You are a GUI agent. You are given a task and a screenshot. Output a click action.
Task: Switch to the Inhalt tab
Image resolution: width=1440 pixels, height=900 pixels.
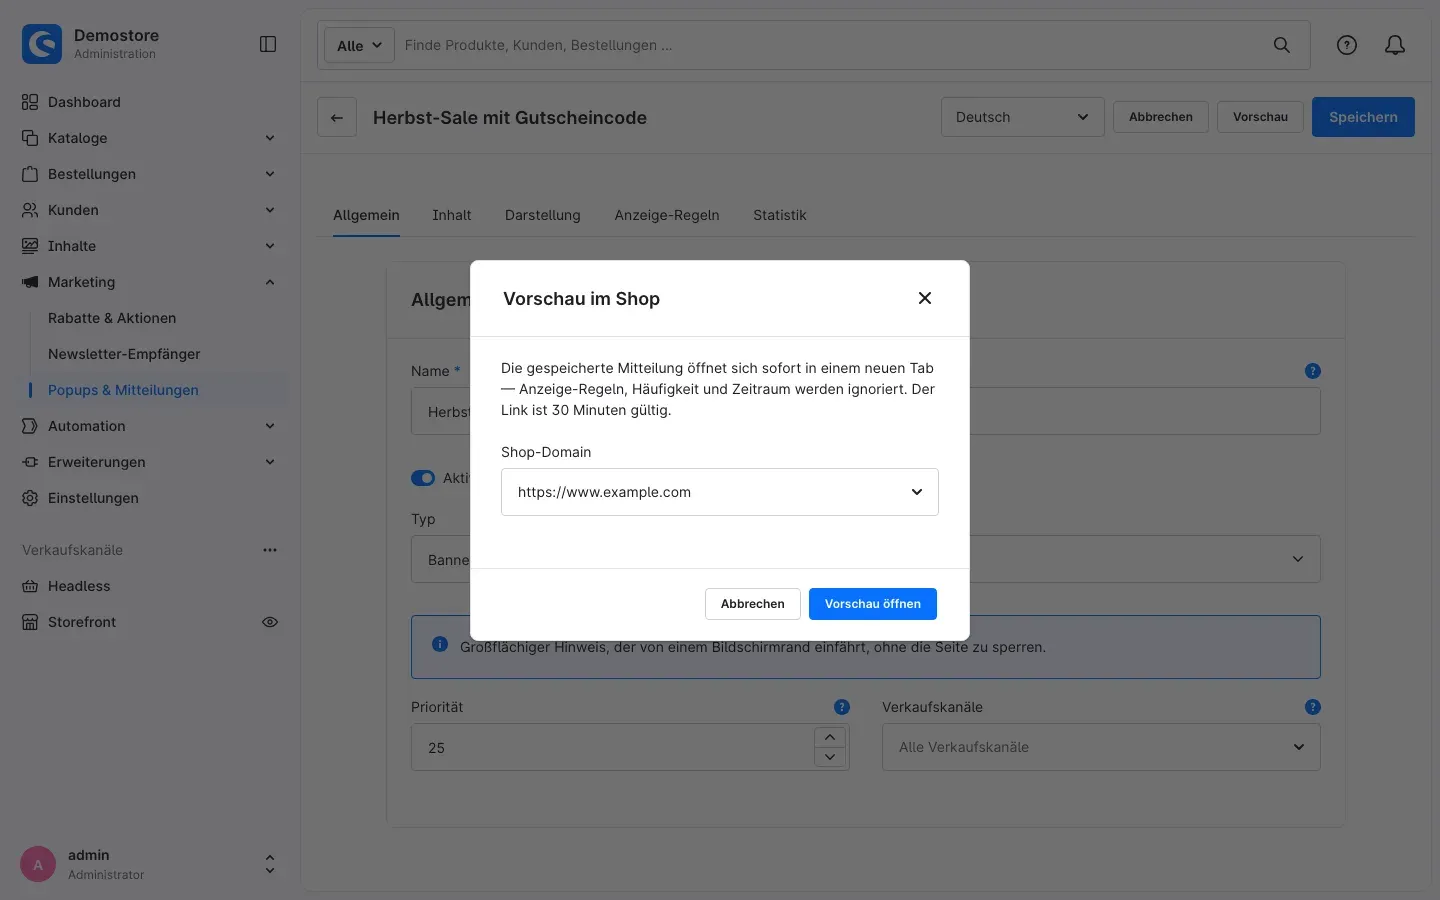[x=452, y=215]
